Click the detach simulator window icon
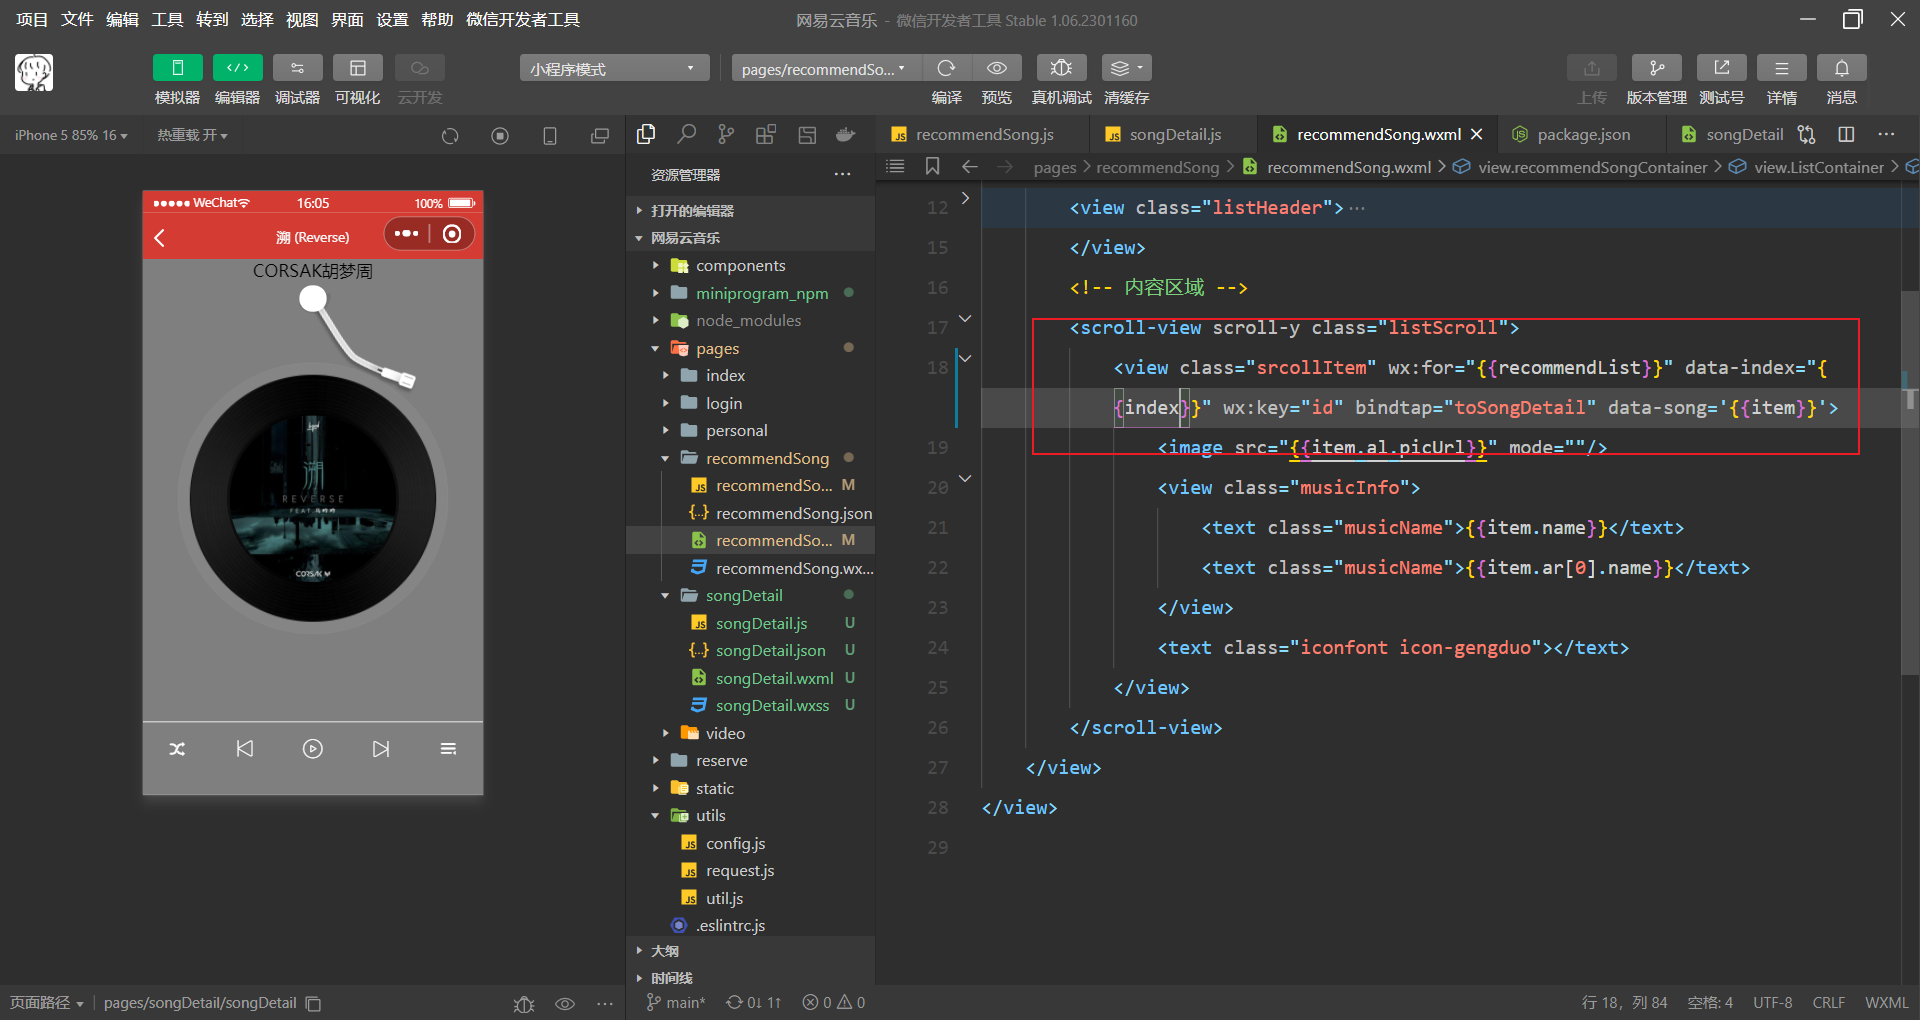 600,136
